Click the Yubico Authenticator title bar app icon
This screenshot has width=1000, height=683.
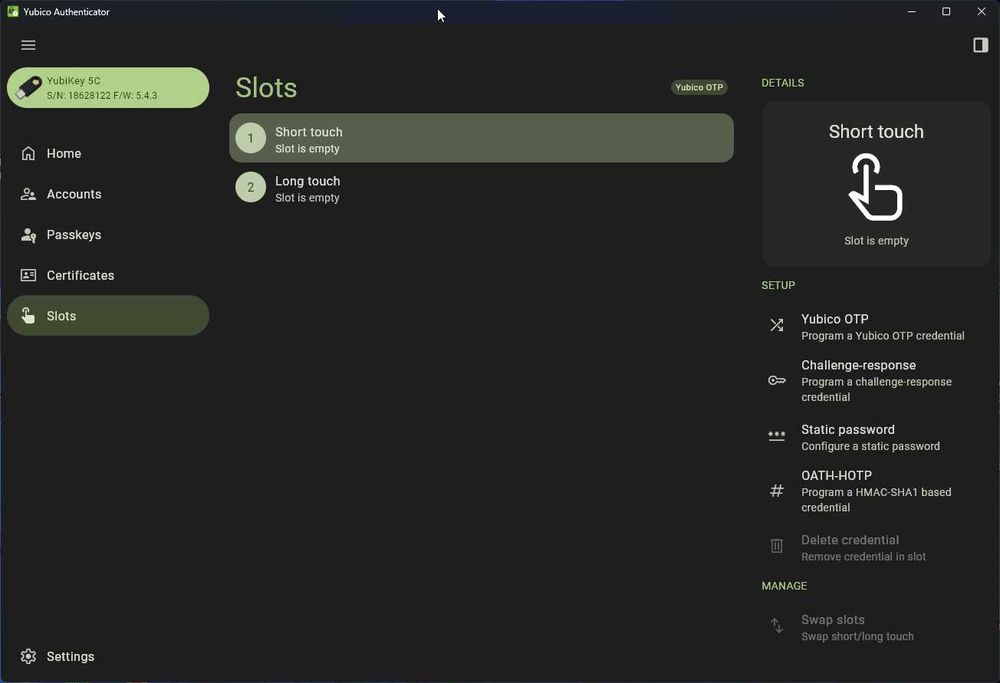tap(13, 11)
